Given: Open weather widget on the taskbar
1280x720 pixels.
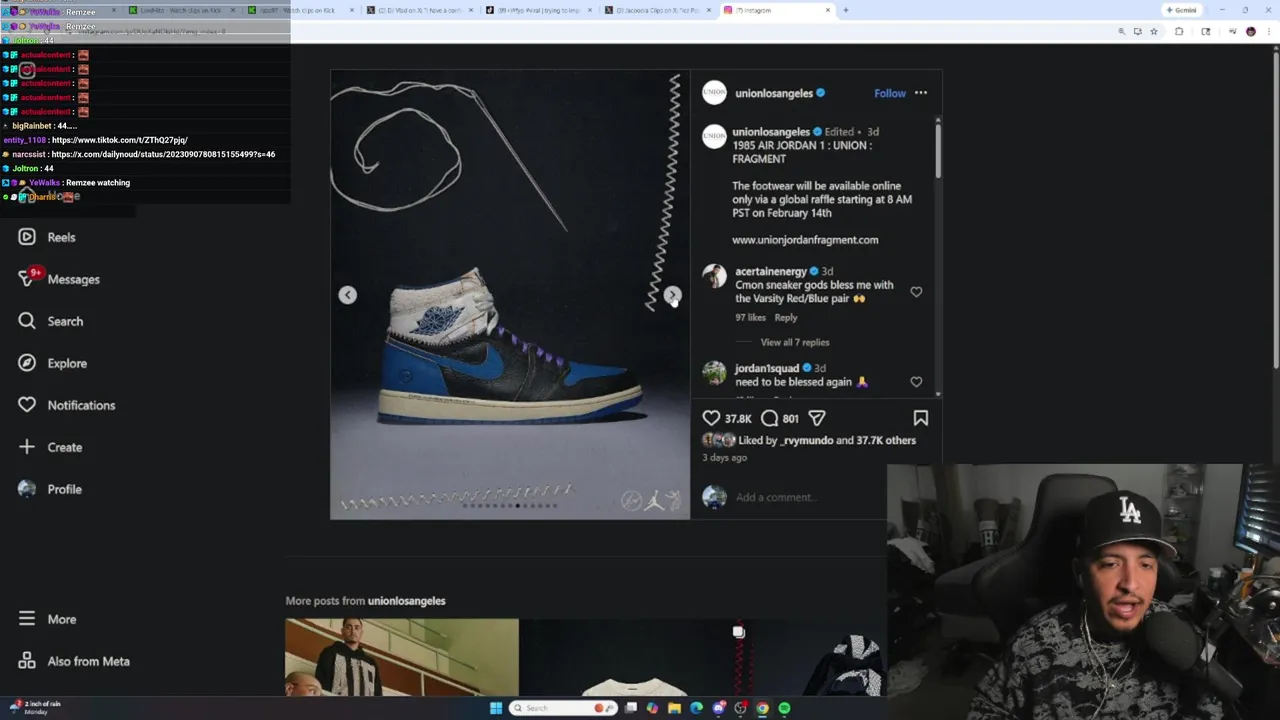Looking at the screenshot, I should point(35,707).
